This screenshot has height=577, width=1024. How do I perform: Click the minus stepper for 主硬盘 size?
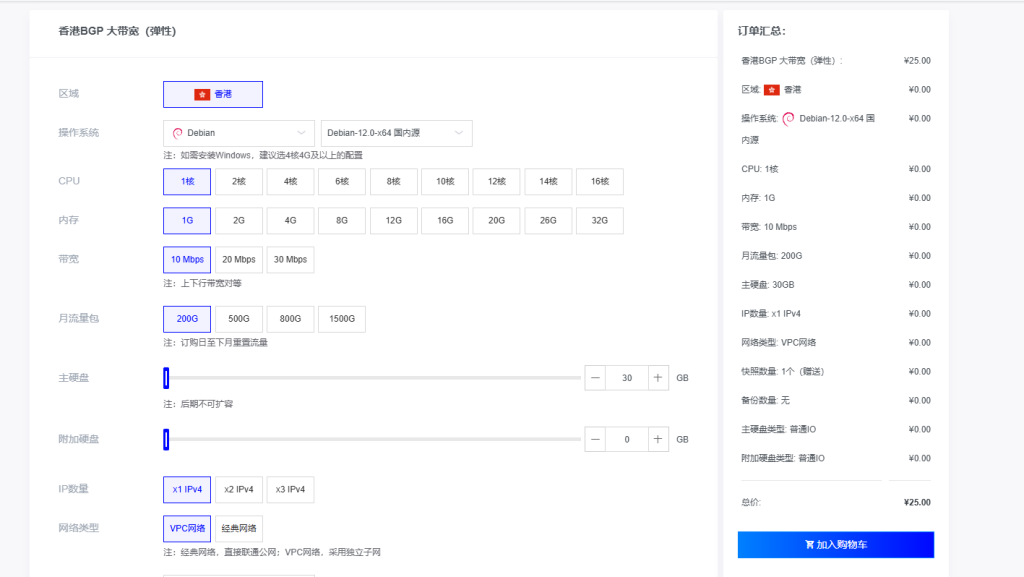point(595,377)
